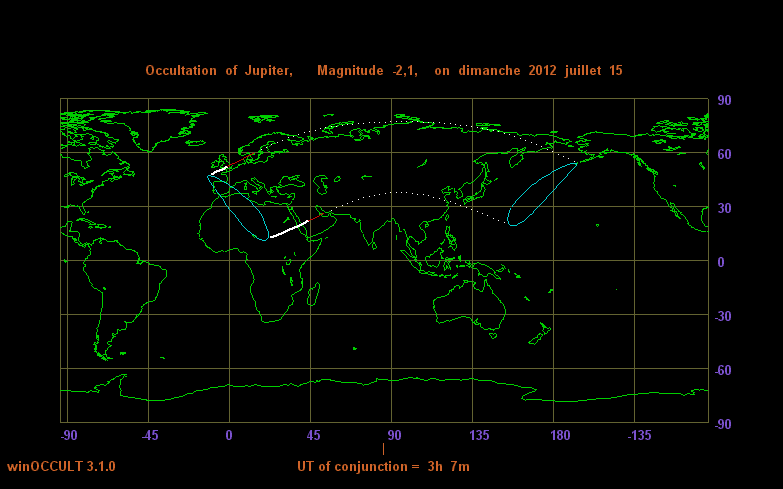The width and height of the screenshot is (783, 489).
Task: Click the longitude label '0' on the bottom axis
Action: [x=229, y=436]
